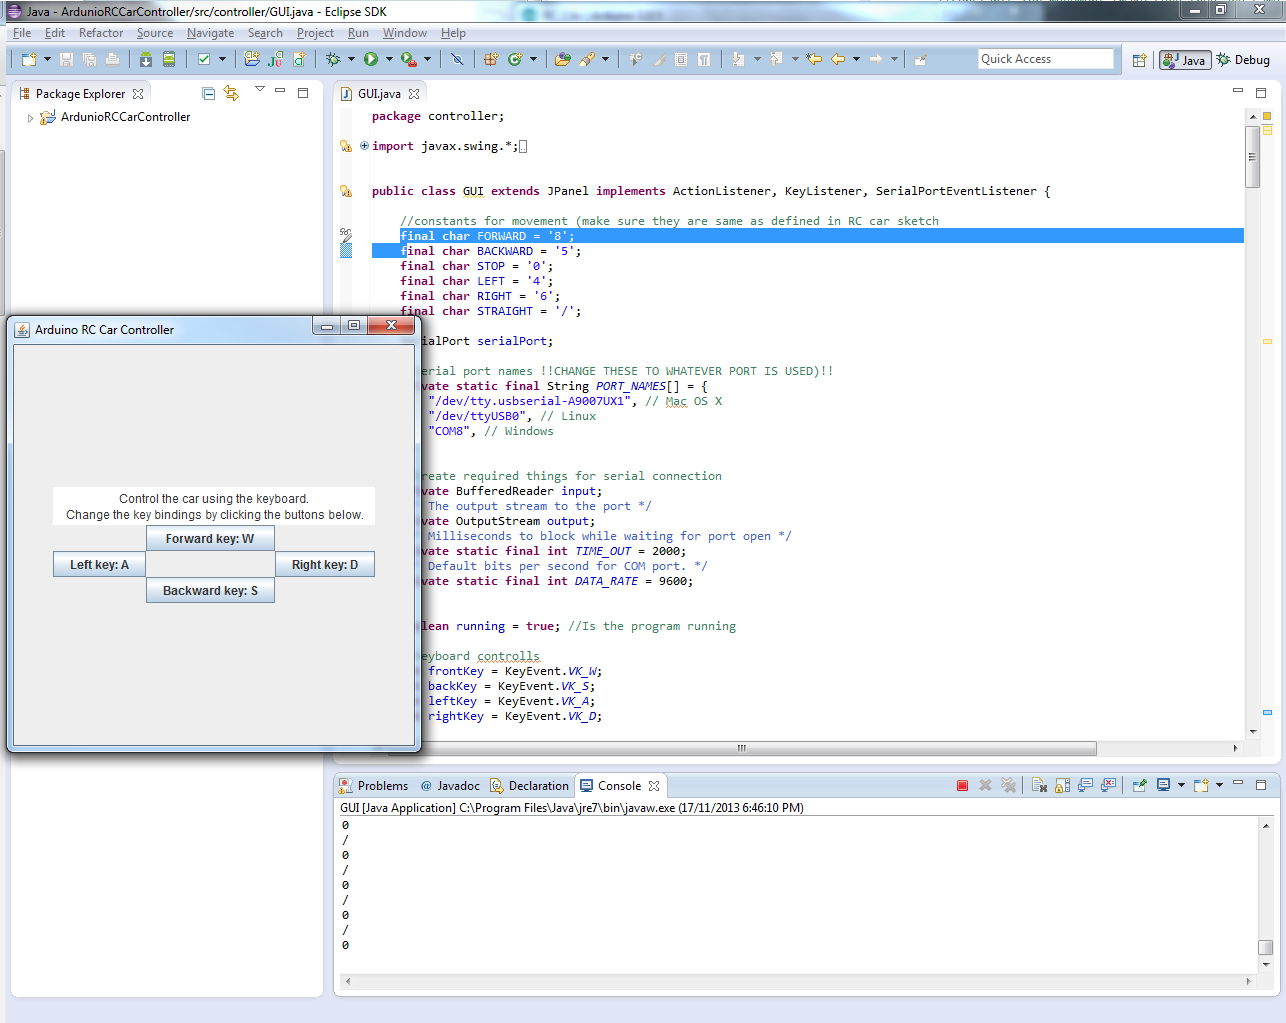Open the File menu
Screen dimensions: 1286x1023
pyautogui.click(x=22, y=33)
